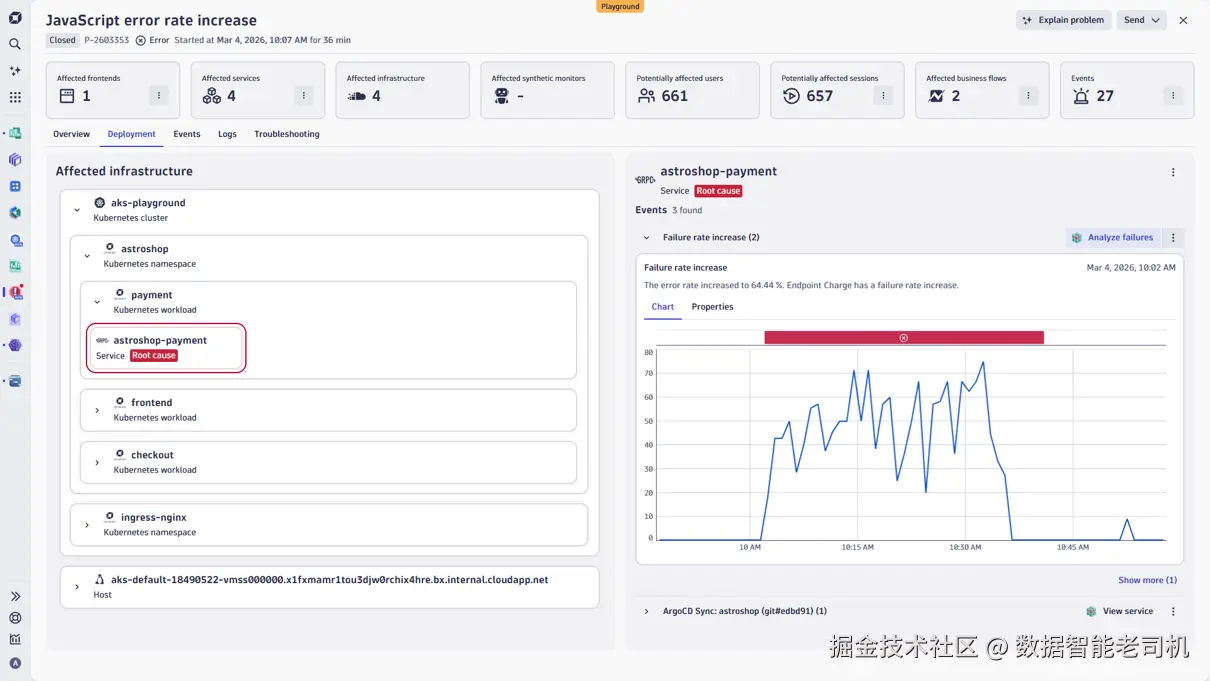Image resolution: width=1210 pixels, height=681 pixels.
Task: Click the Events siren icon
Action: [1081, 96]
